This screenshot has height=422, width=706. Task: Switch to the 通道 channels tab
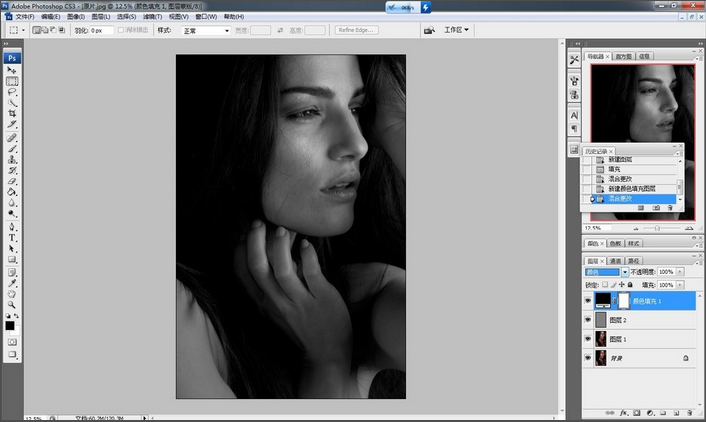[615, 261]
